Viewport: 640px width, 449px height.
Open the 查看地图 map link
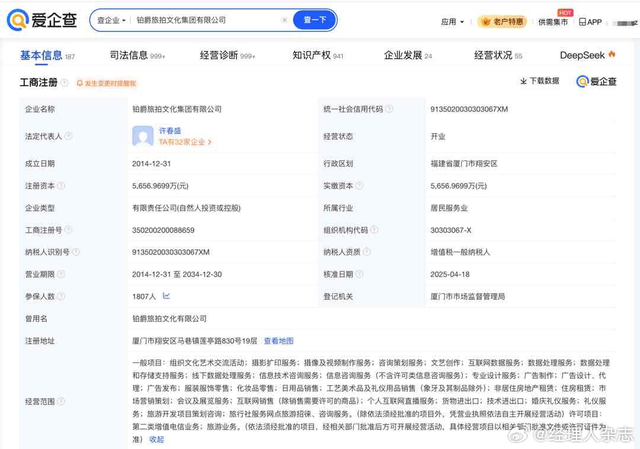click(x=278, y=341)
